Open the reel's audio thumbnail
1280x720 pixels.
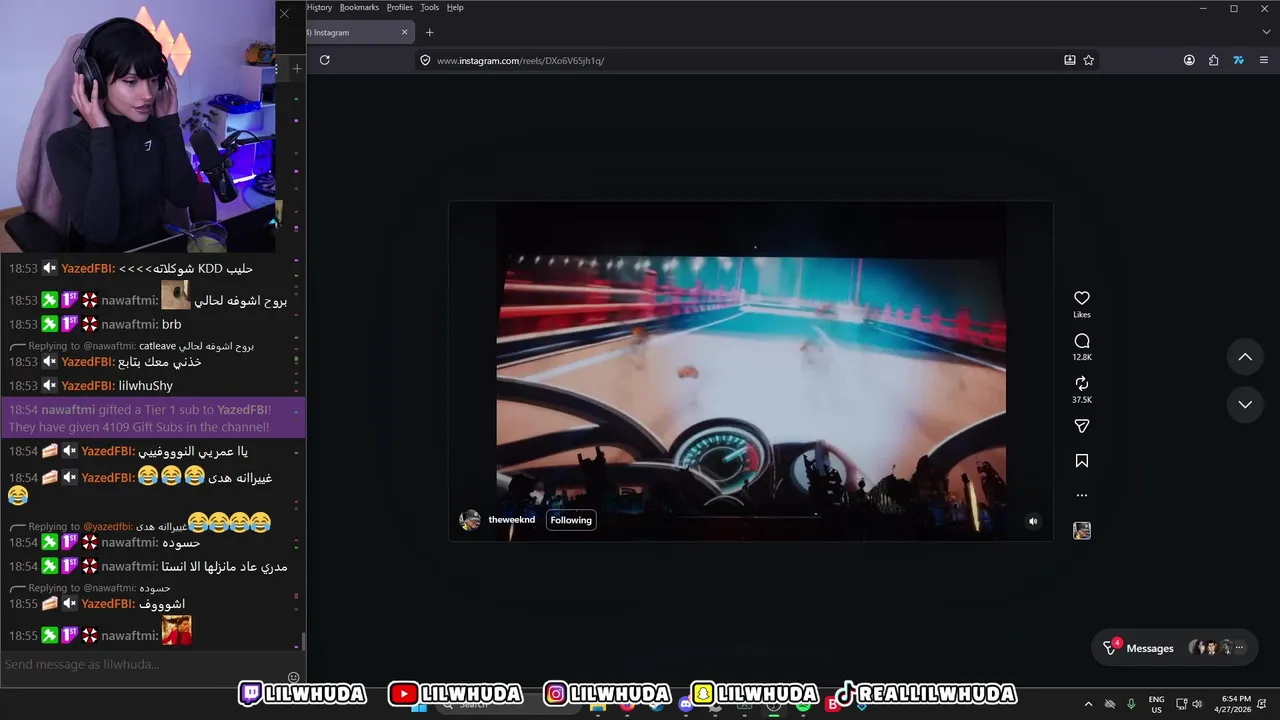coord(1081,531)
